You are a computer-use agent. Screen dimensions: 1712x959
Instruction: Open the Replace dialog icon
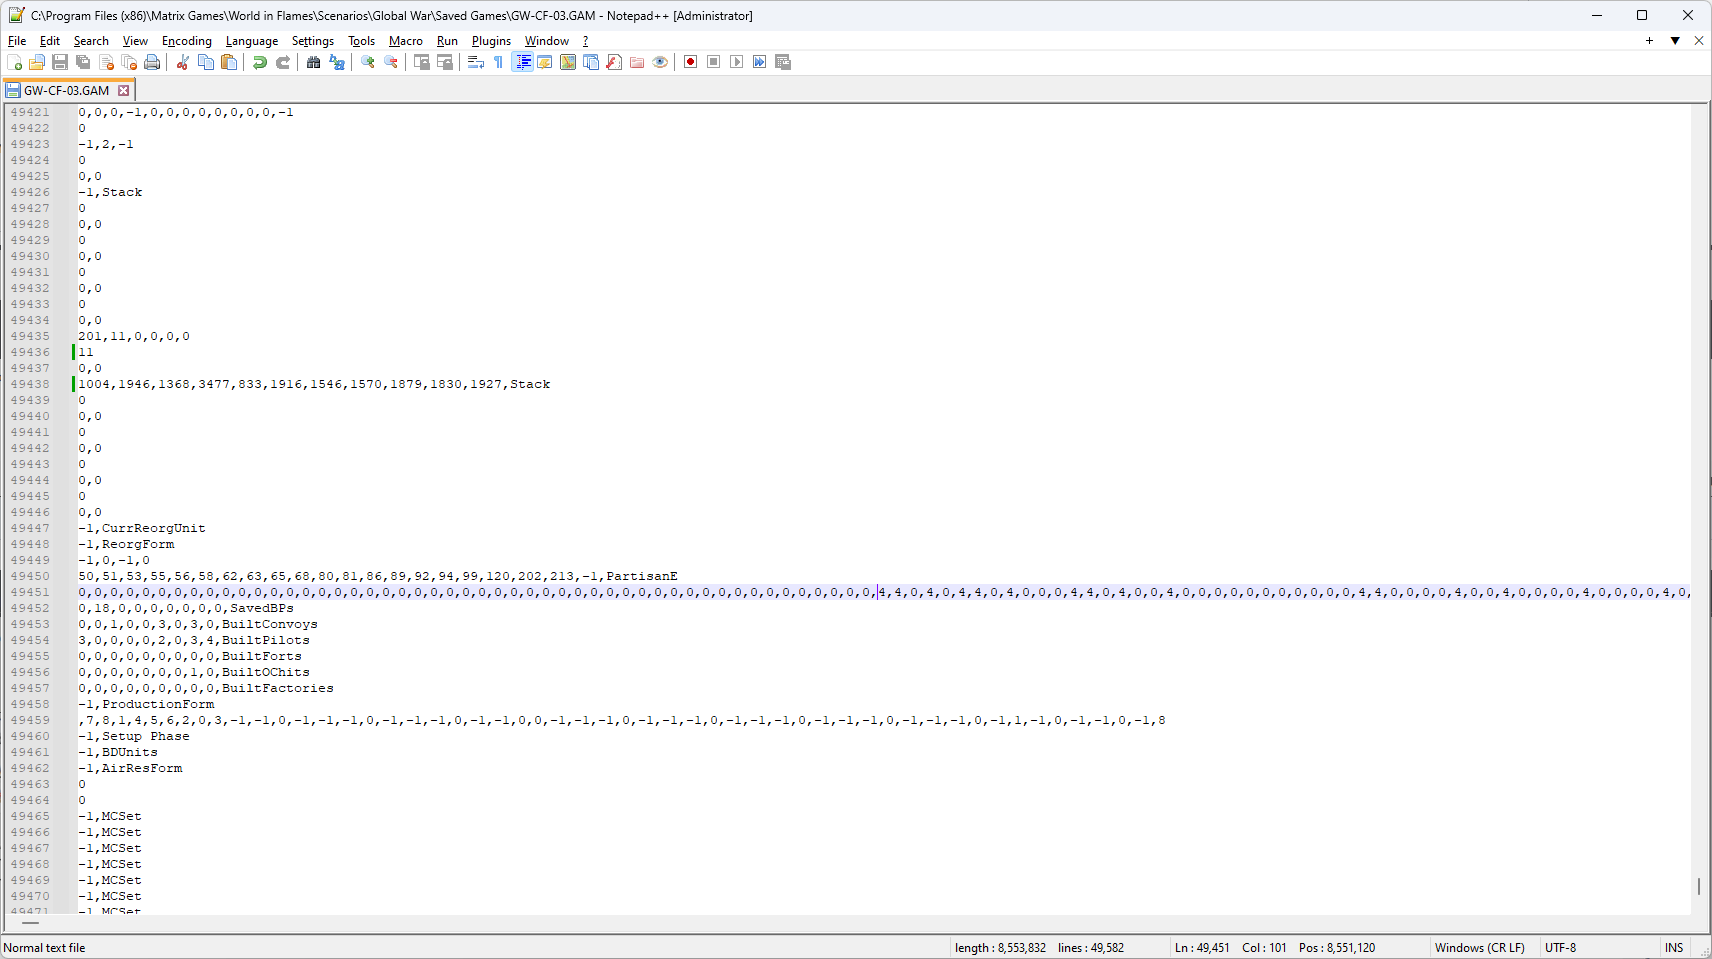338,62
